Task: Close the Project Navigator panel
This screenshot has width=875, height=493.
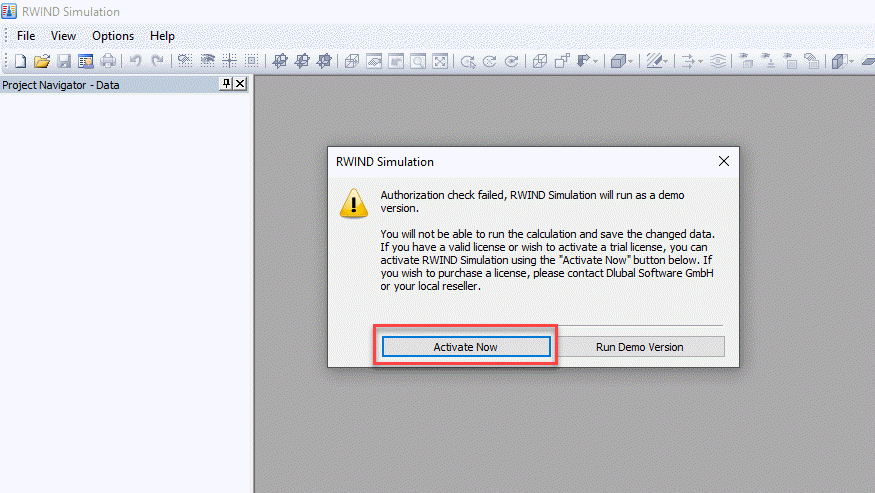Action: 240,84
